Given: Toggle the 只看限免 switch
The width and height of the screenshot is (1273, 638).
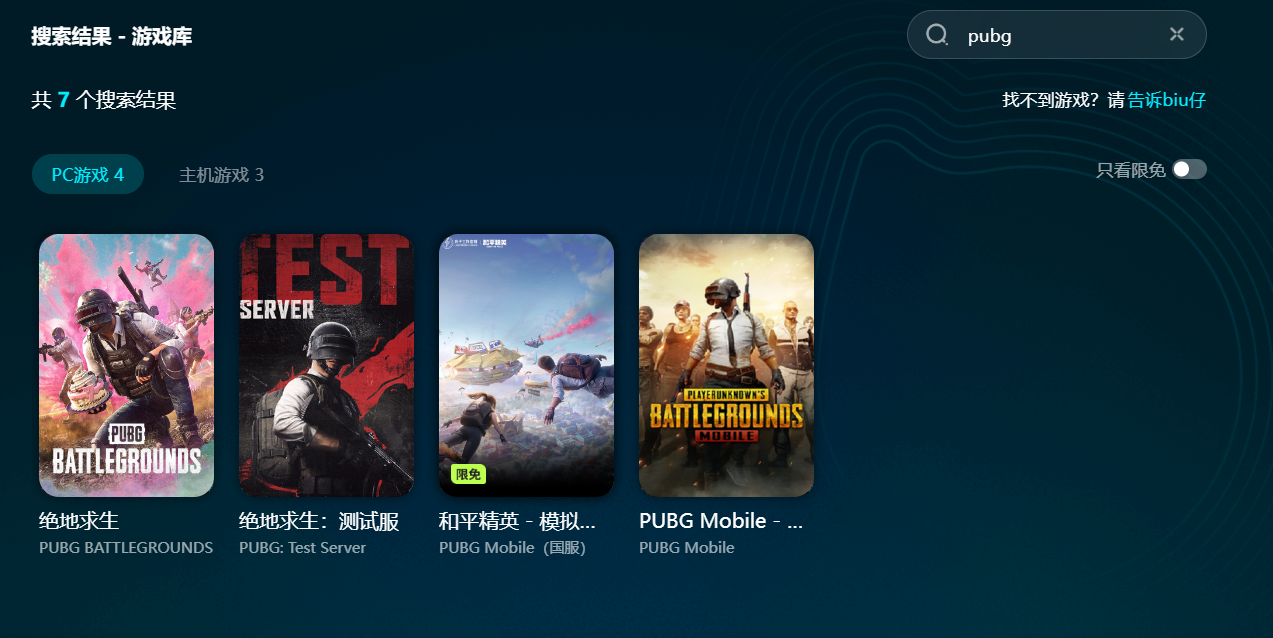Looking at the screenshot, I should pyautogui.click(x=1190, y=169).
